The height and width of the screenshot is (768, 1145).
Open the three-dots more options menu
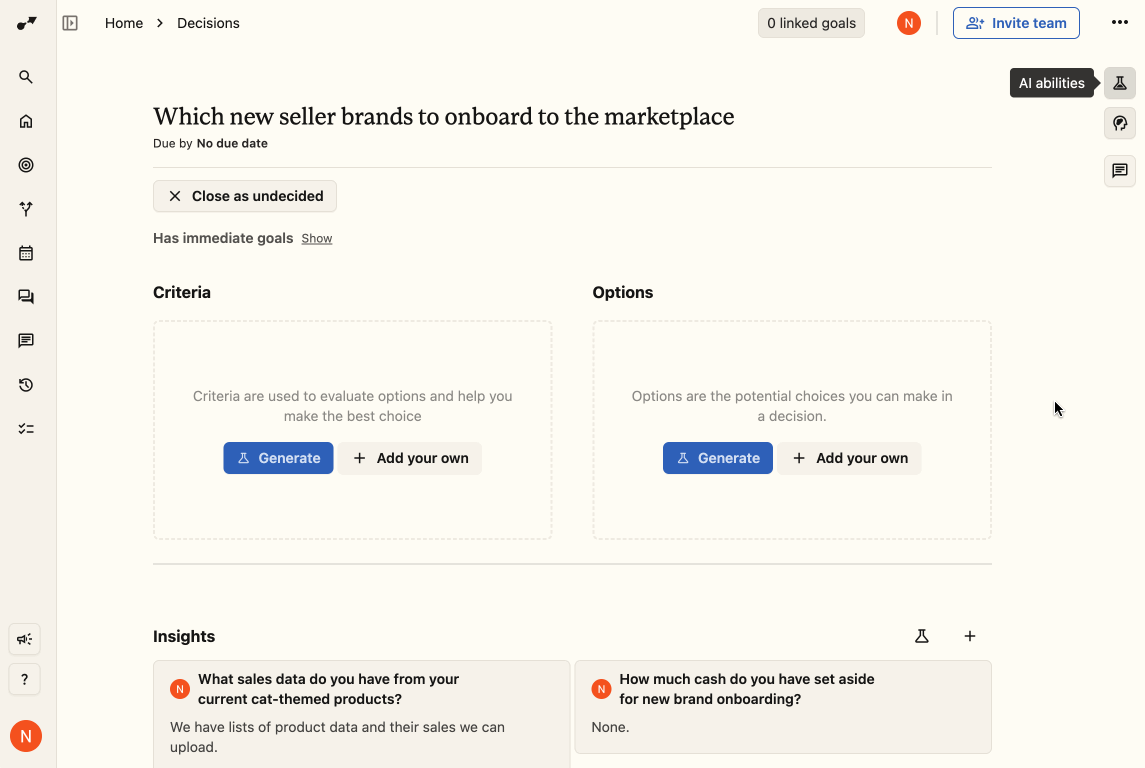click(1119, 23)
